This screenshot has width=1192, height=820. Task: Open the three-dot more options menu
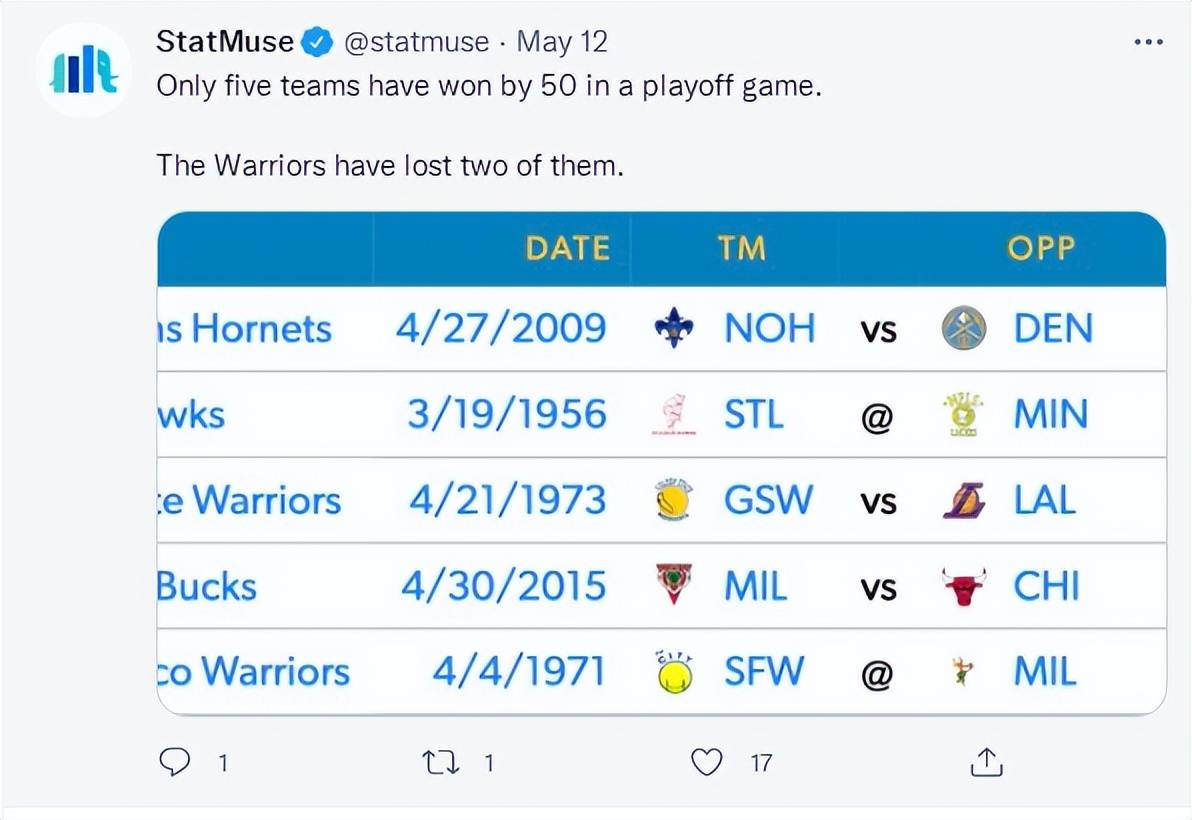(1148, 42)
